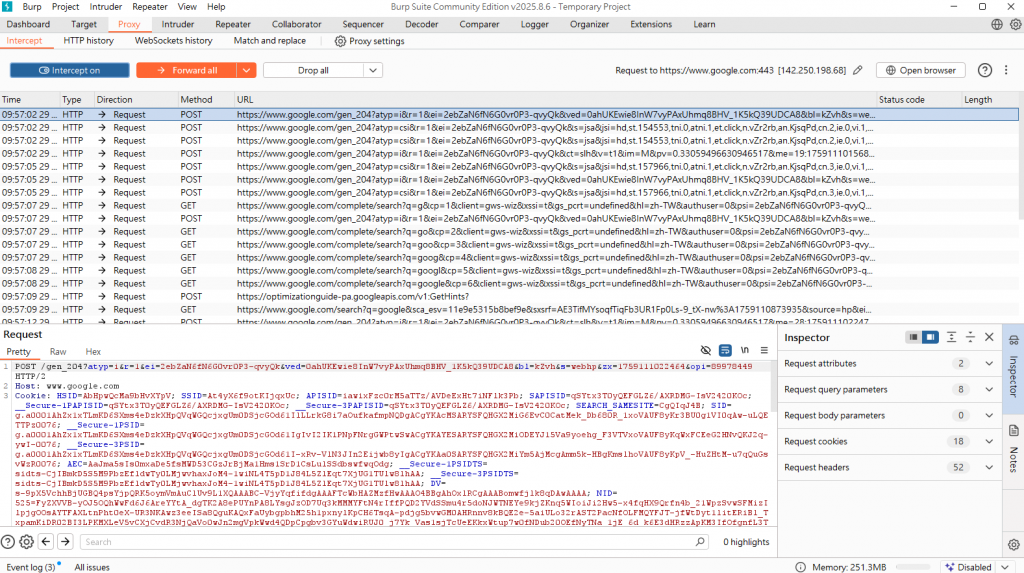Click the memory usage progress bar
The image size is (1024, 573).
point(913,567)
